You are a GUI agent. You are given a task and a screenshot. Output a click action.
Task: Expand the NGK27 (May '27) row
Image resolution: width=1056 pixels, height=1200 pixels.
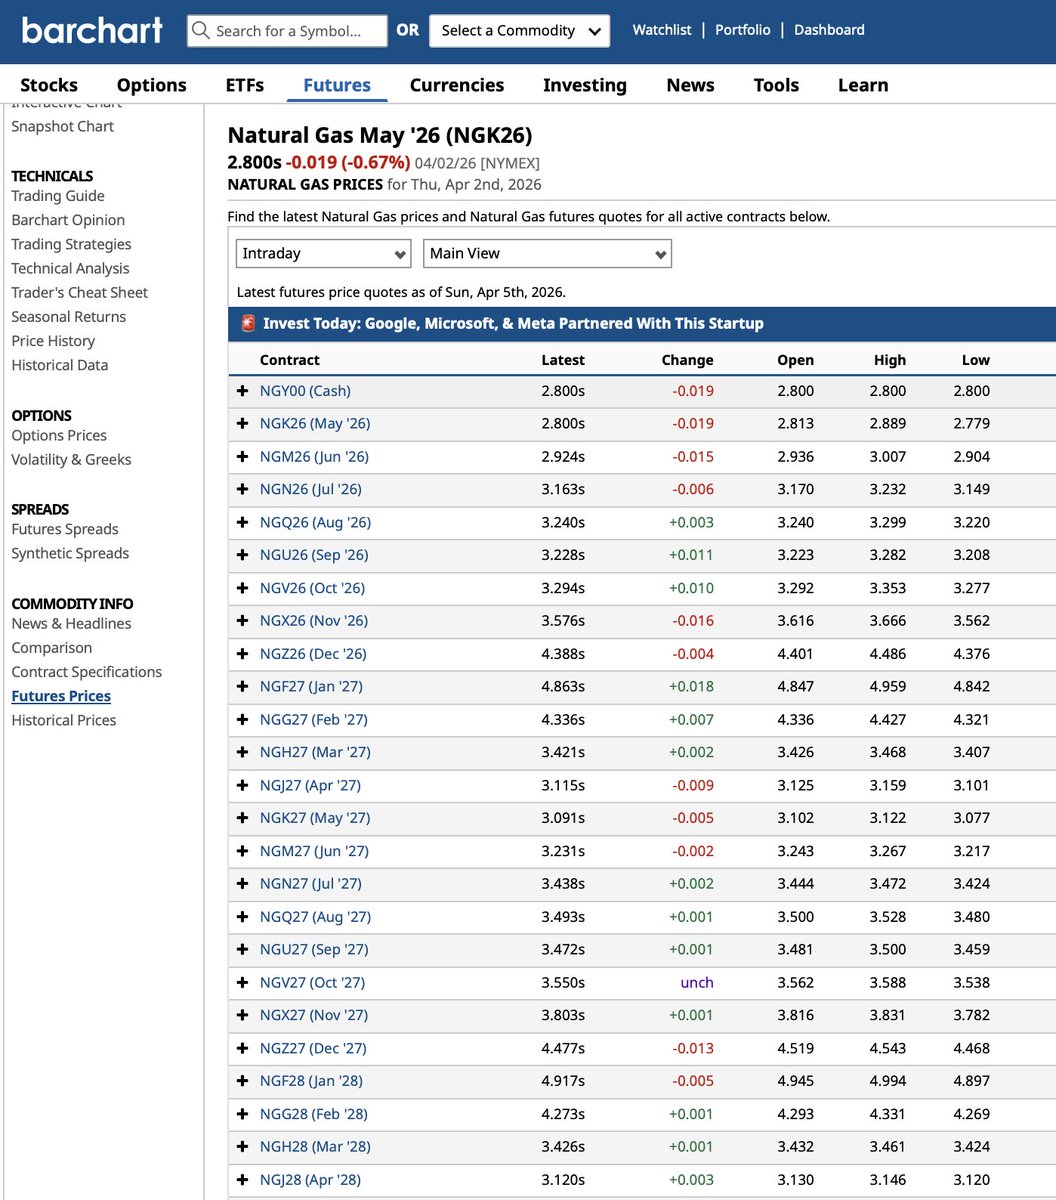[242, 818]
